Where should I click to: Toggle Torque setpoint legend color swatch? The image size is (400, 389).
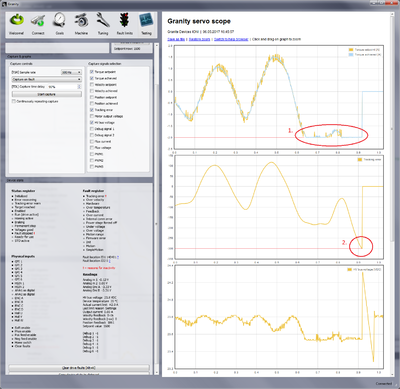tap(351, 50)
